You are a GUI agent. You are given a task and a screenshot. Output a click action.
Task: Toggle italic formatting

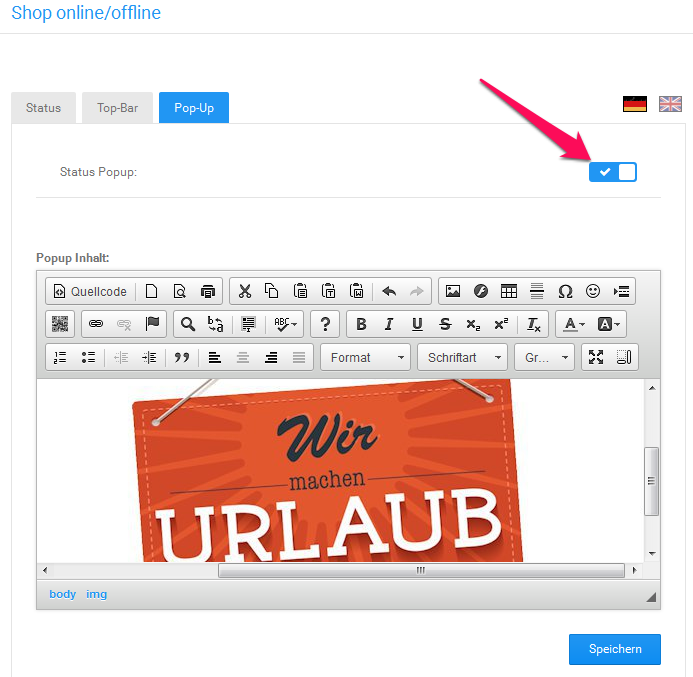tap(389, 324)
